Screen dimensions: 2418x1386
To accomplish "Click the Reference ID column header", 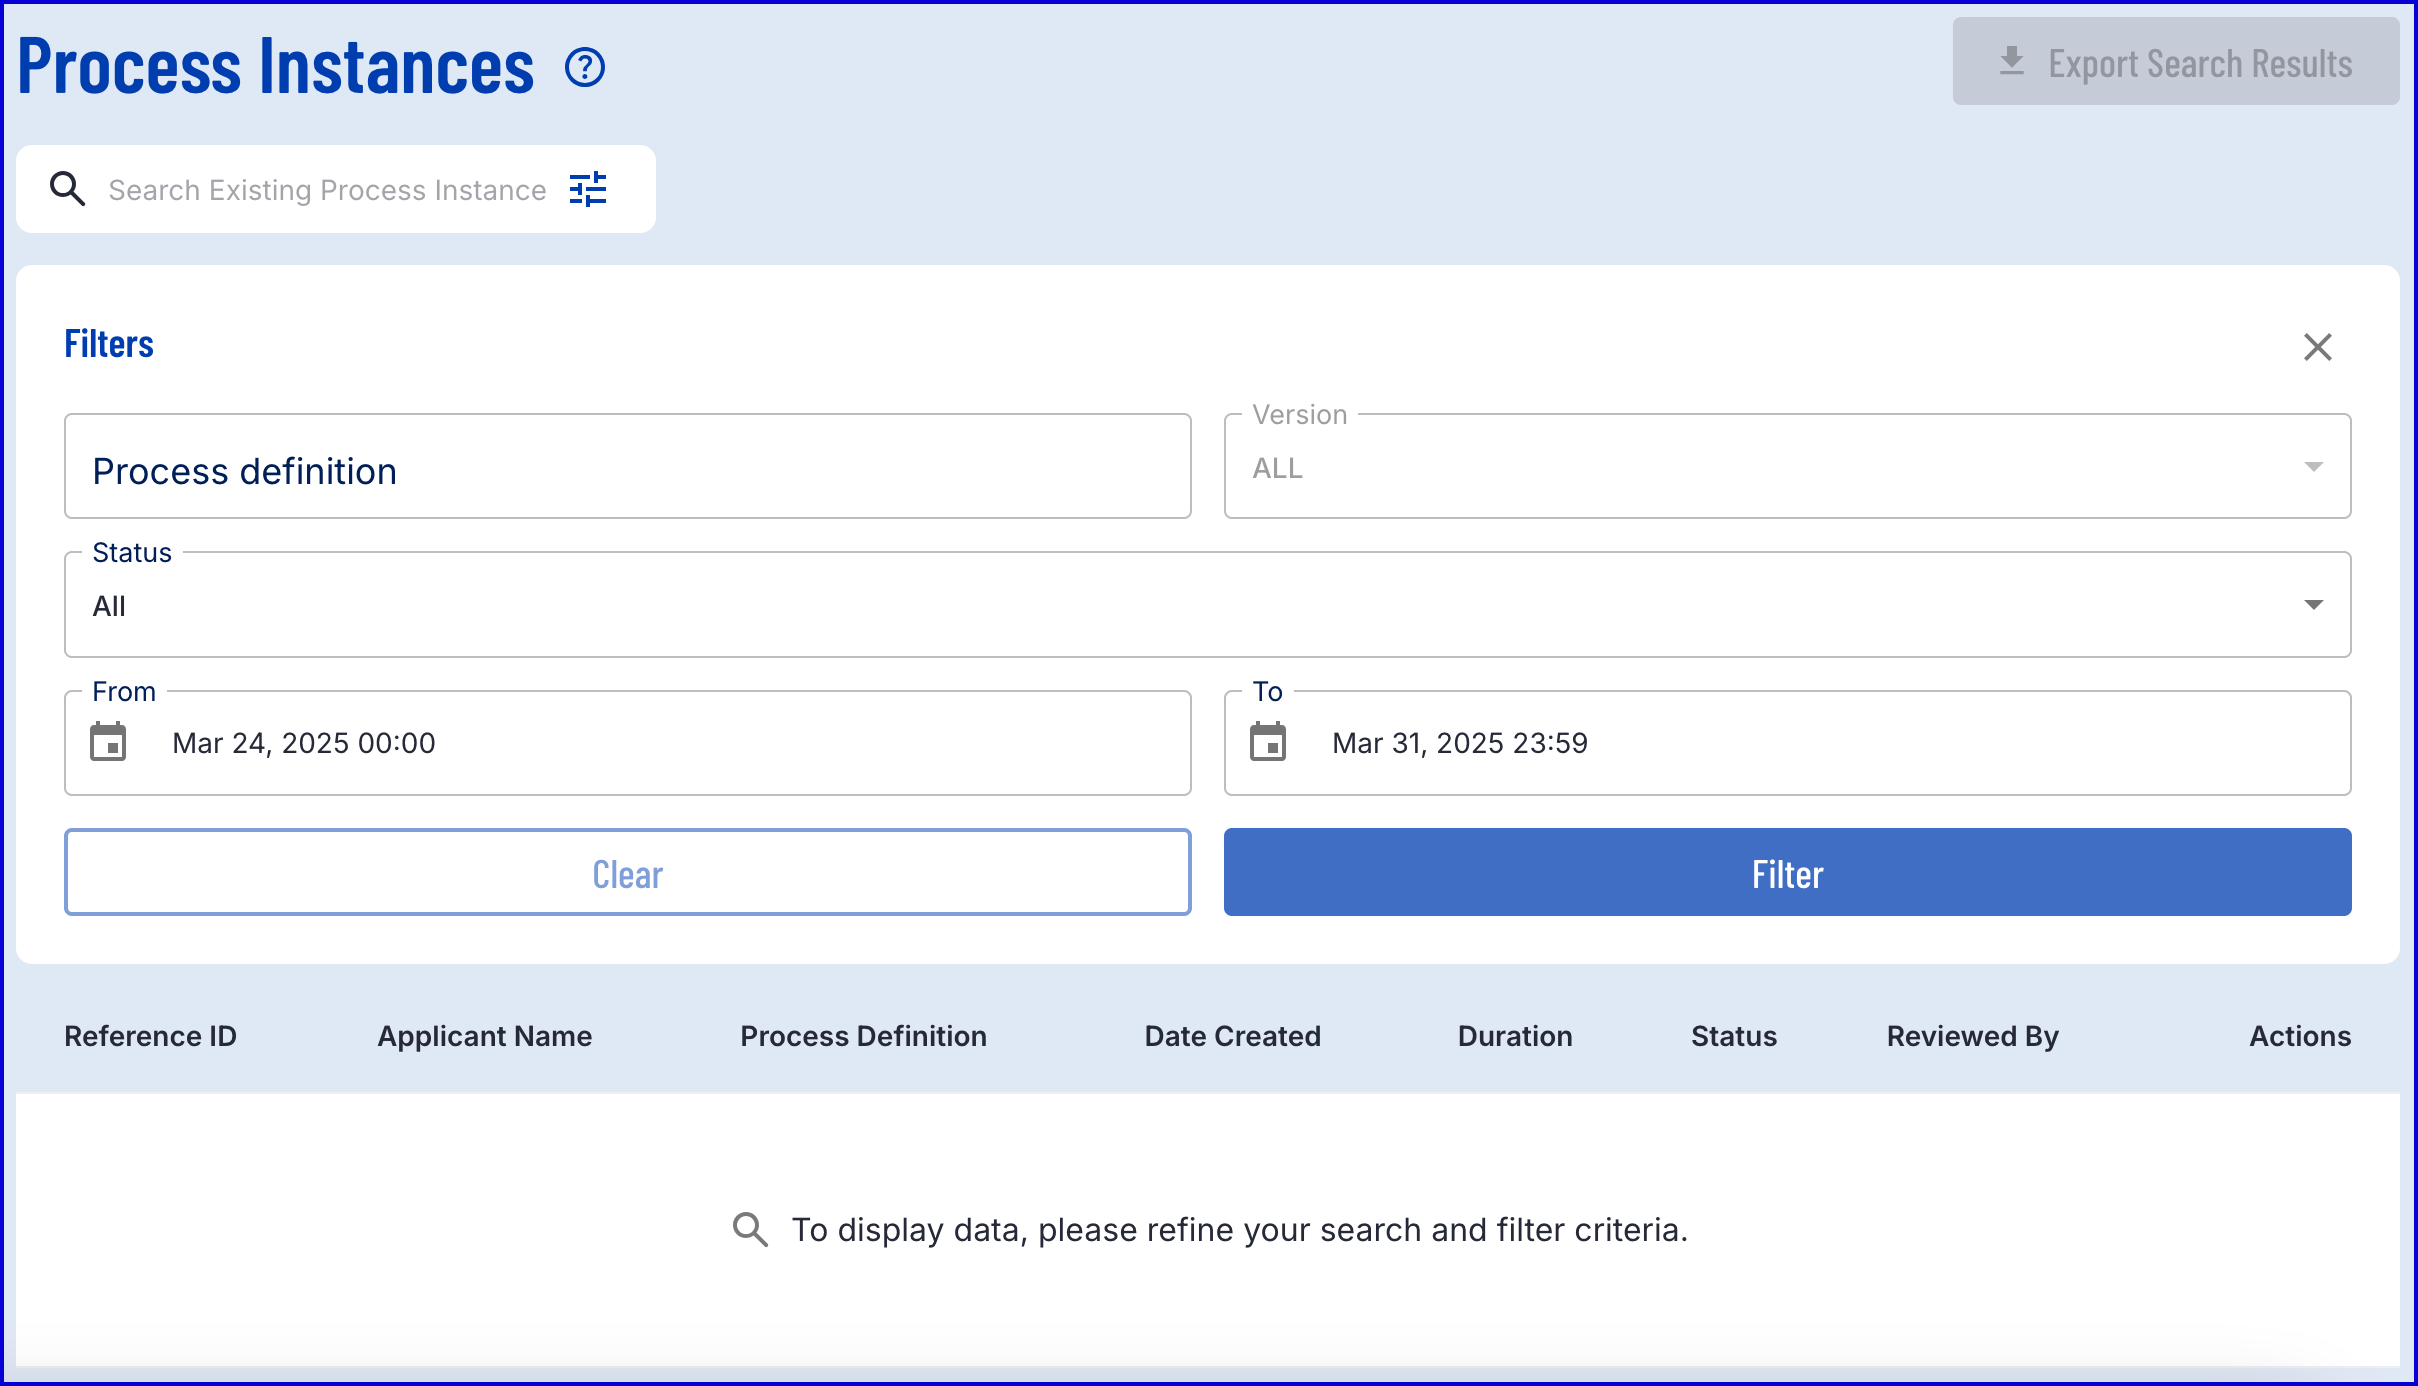I will coord(150,1036).
